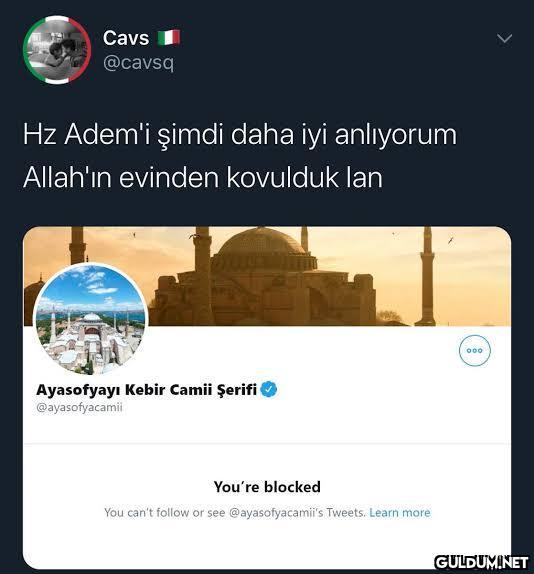Viewport: 534px width, 574px height.
Task: Open the Cavs display name
Action: (126, 38)
